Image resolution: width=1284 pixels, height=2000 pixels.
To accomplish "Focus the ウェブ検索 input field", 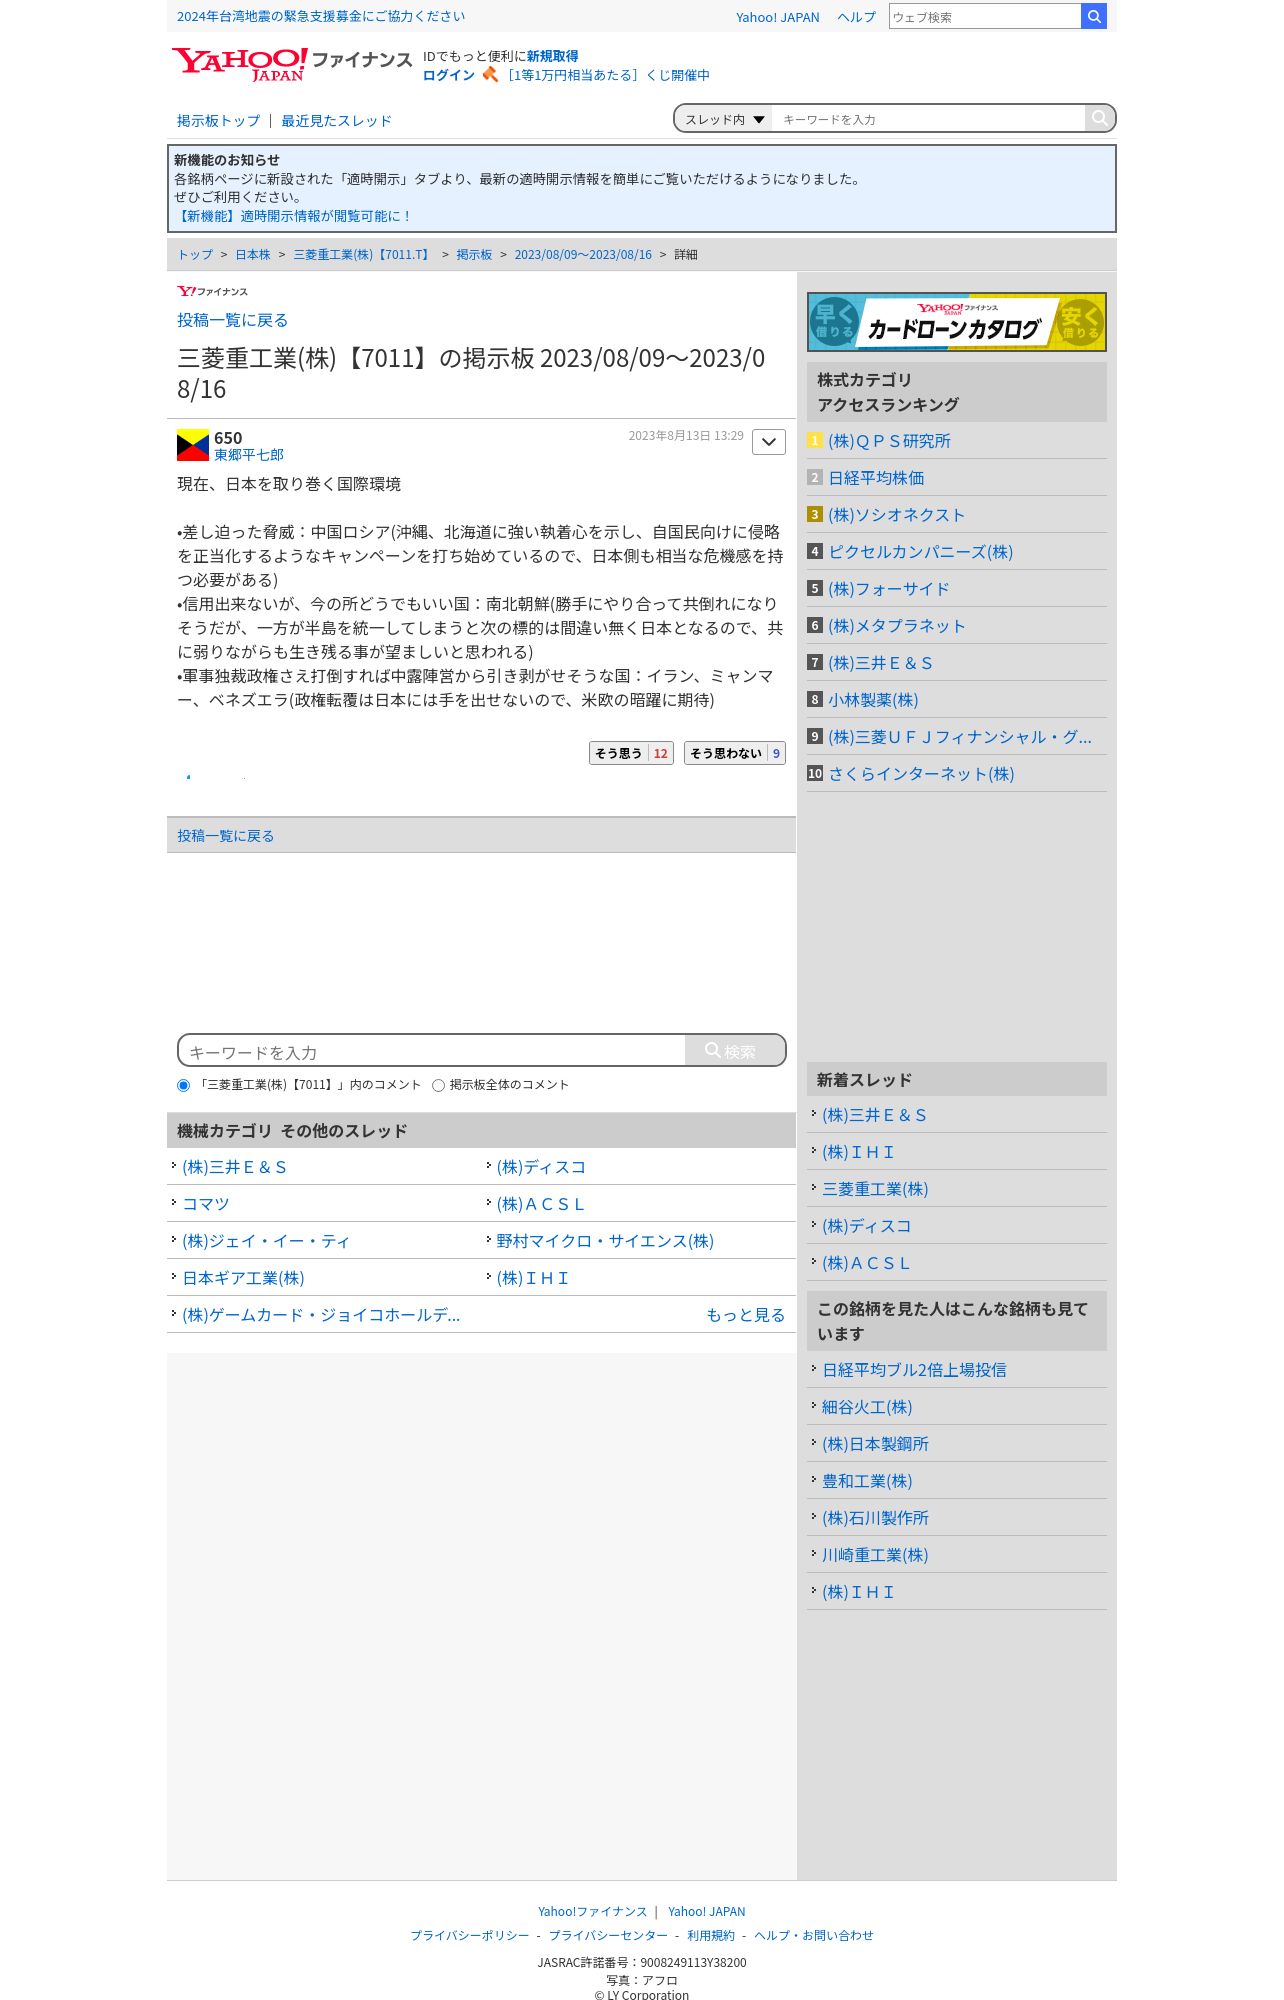I will 985,16.
